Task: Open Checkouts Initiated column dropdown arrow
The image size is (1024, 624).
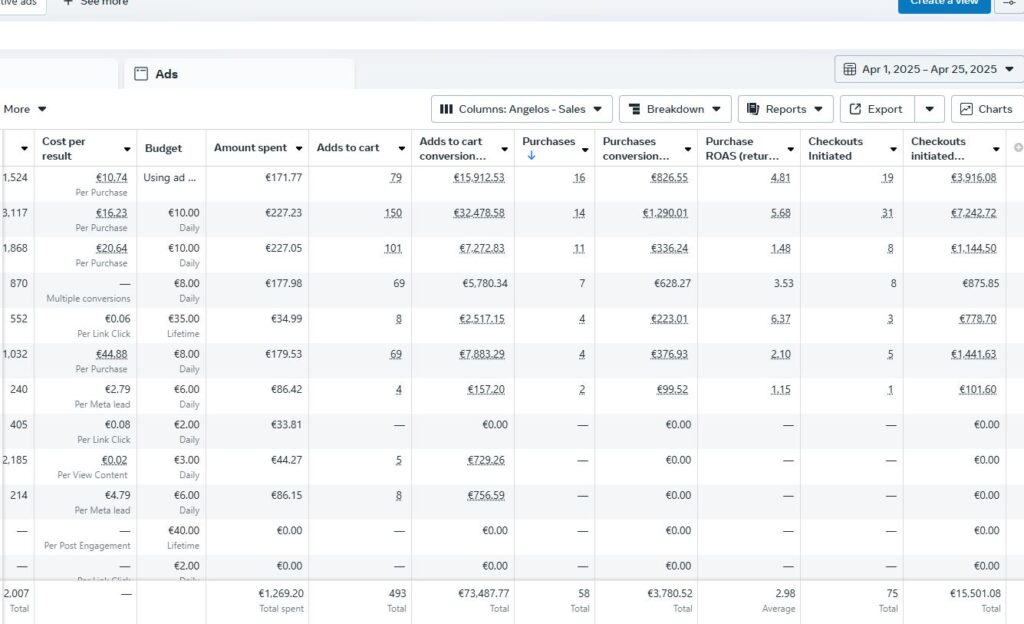Action: pos(893,149)
